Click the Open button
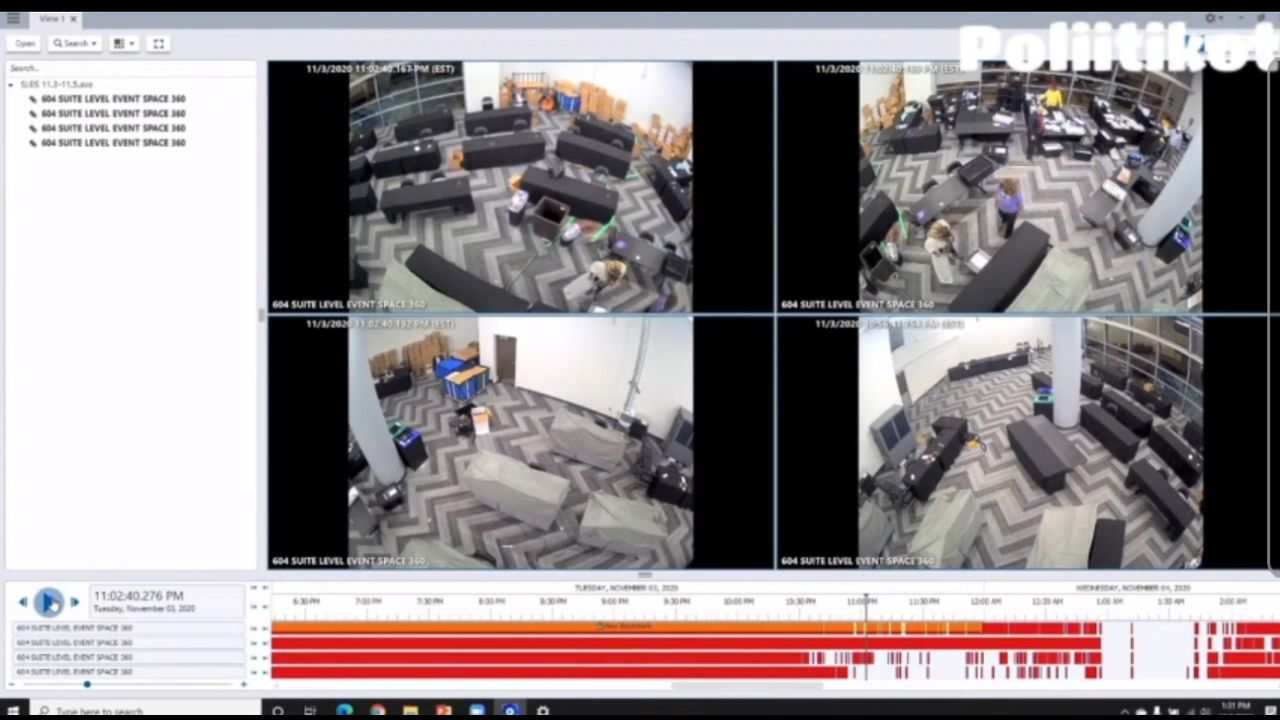1280x720 pixels. coord(24,44)
